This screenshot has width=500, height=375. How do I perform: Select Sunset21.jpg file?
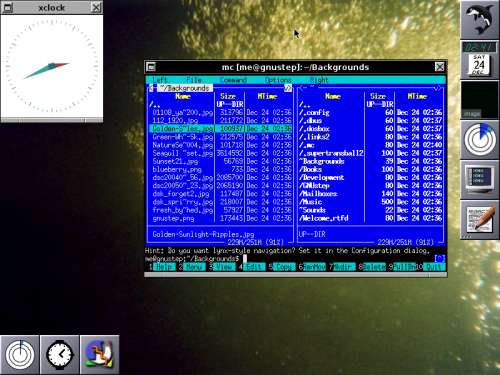click(x=220, y=161)
